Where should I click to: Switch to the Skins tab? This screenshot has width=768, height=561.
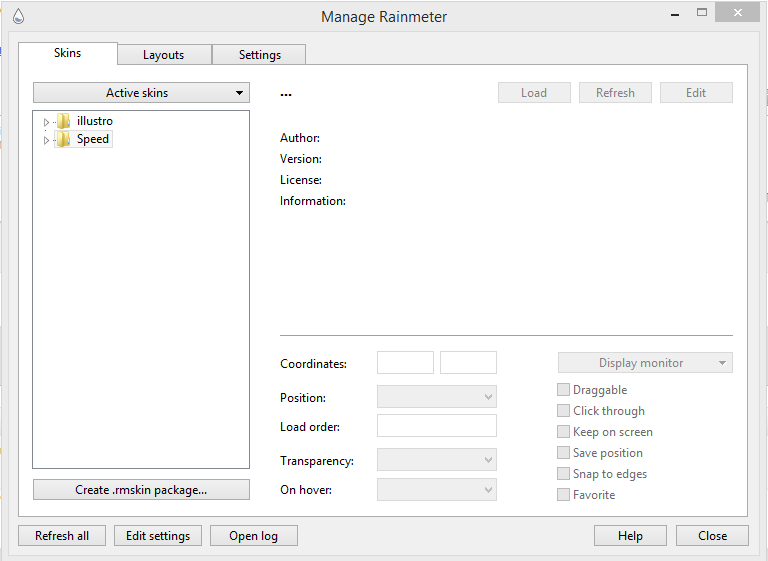coord(68,53)
